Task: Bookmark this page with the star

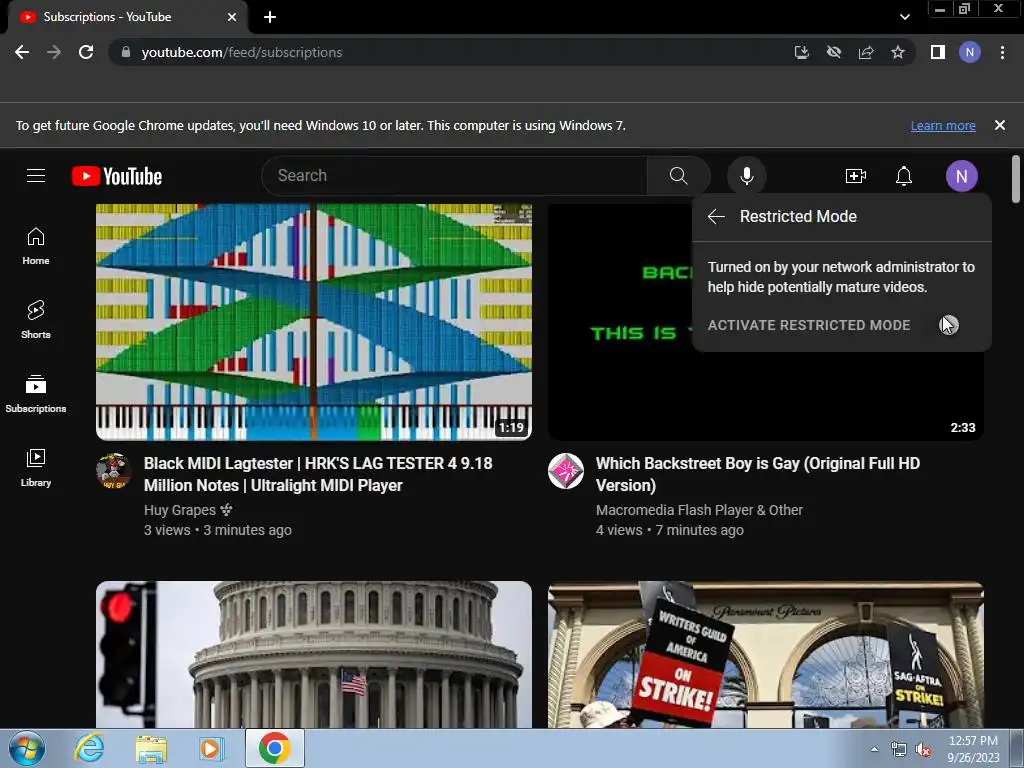Action: pyautogui.click(x=898, y=52)
